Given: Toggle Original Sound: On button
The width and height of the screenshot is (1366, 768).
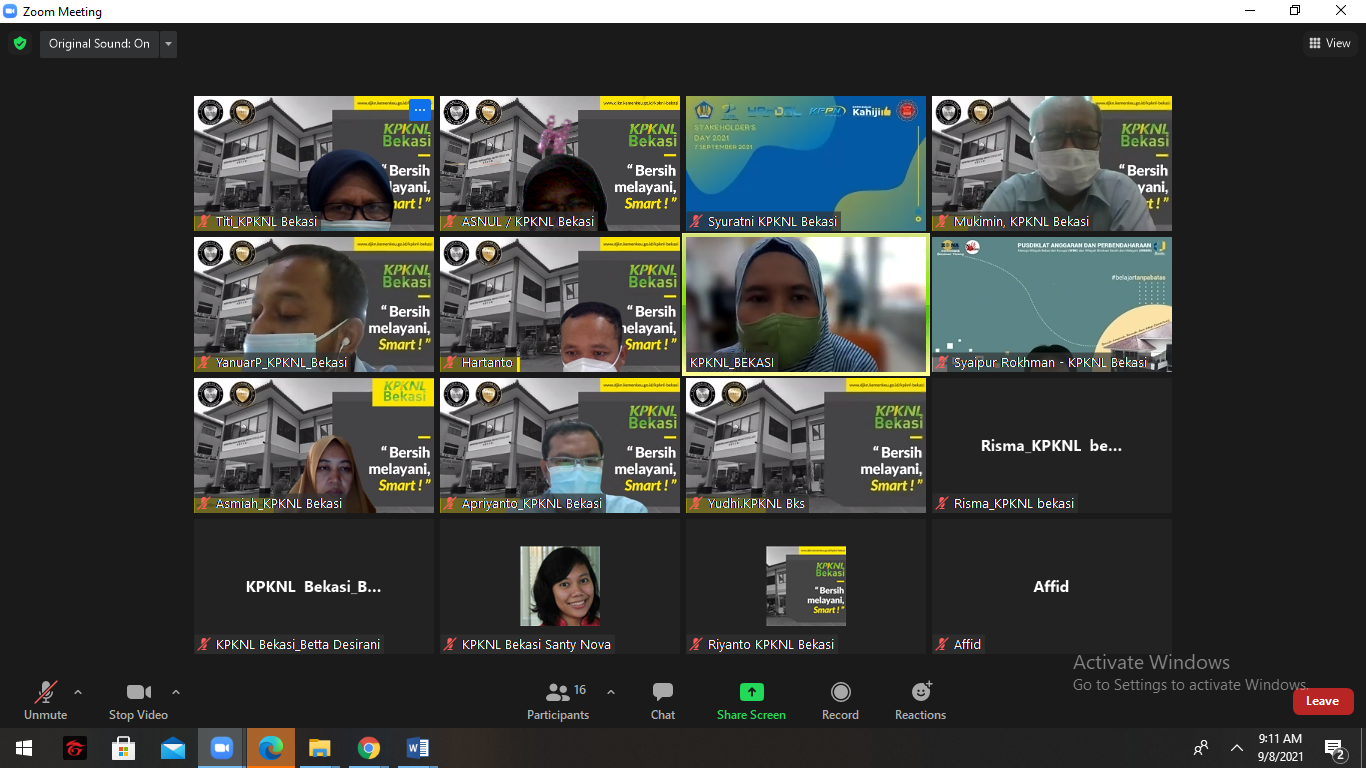Looking at the screenshot, I should point(99,44).
